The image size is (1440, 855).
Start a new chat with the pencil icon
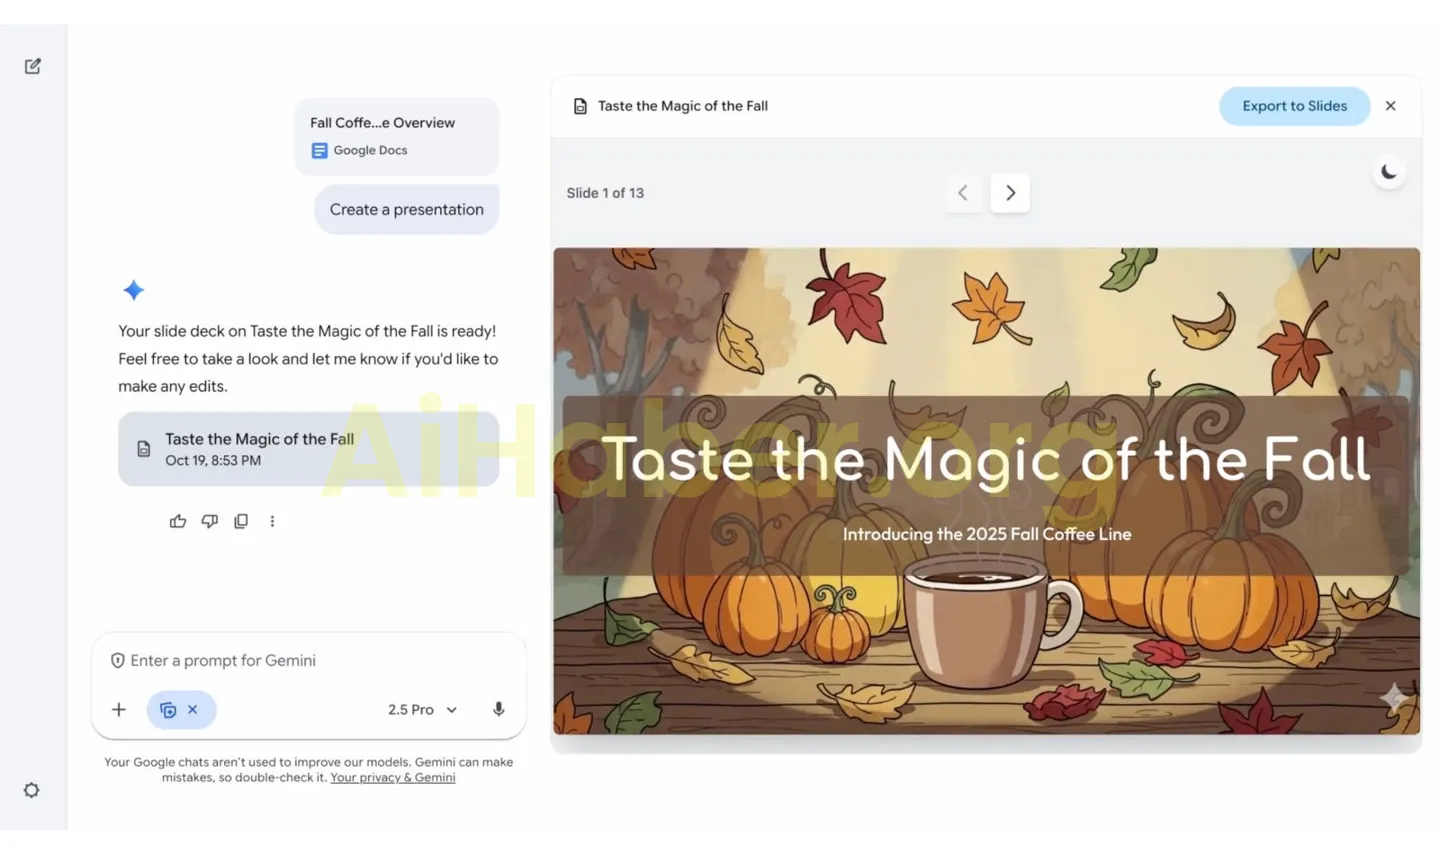point(31,65)
